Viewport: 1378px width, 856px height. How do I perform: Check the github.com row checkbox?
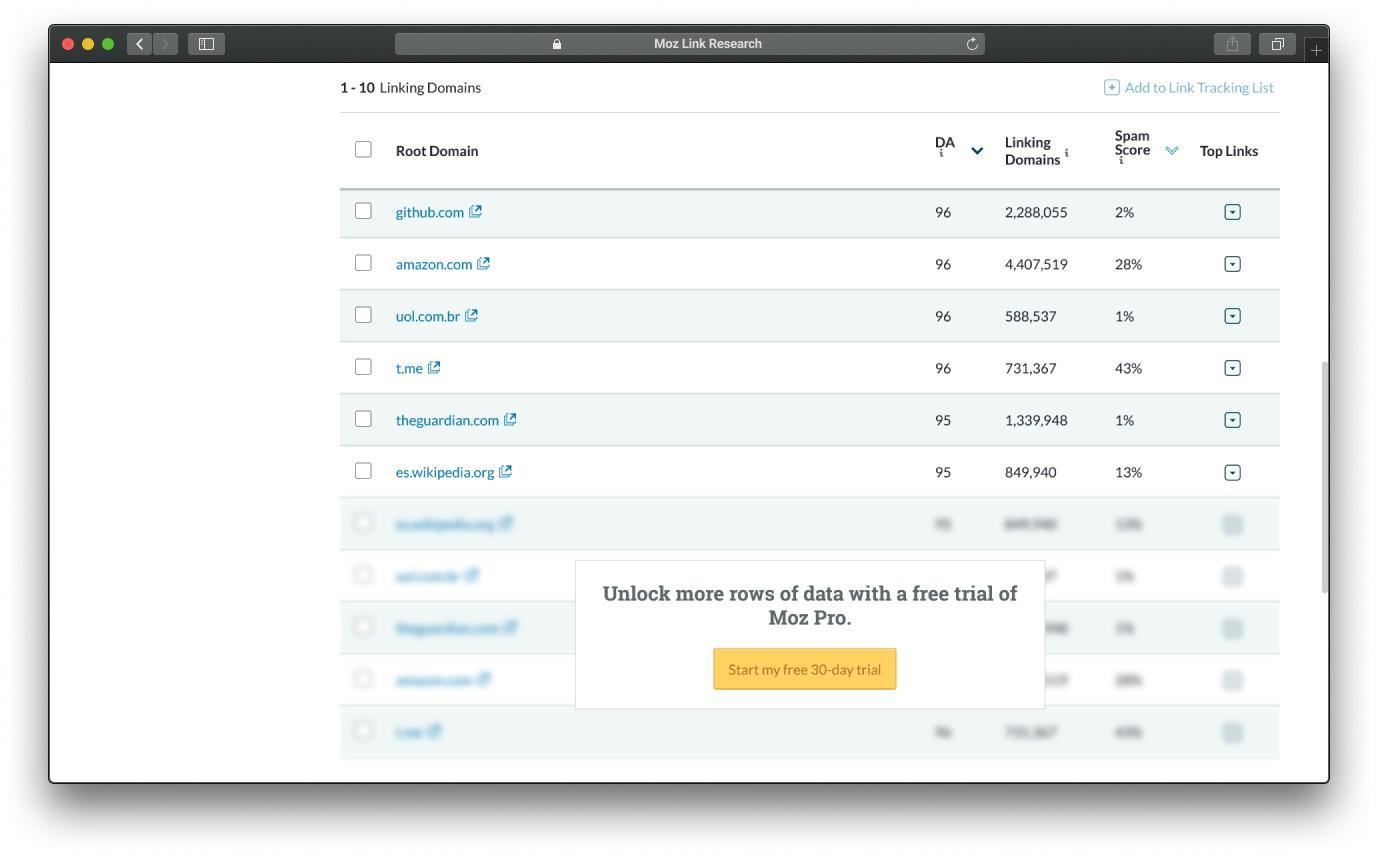click(x=363, y=211)
